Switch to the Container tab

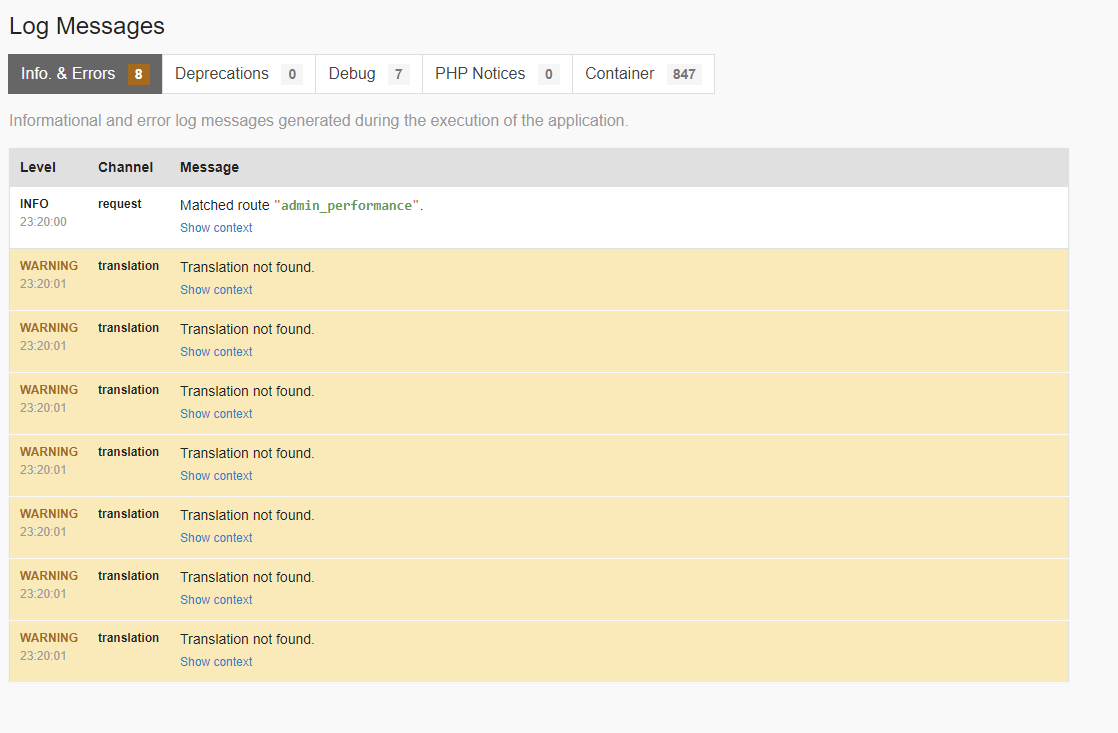(643, 74)
